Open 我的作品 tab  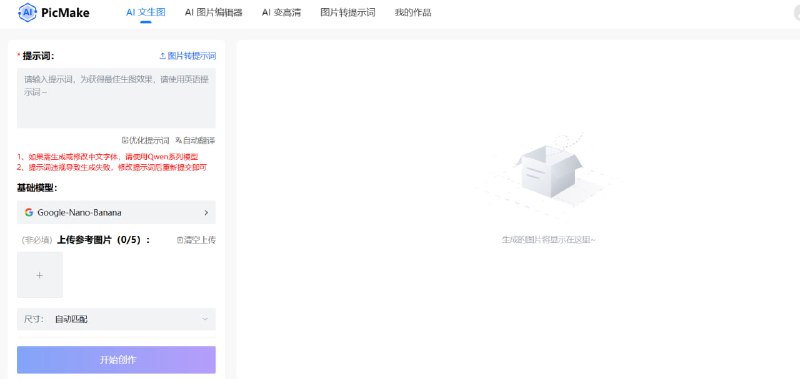click(x=413, y=12)
